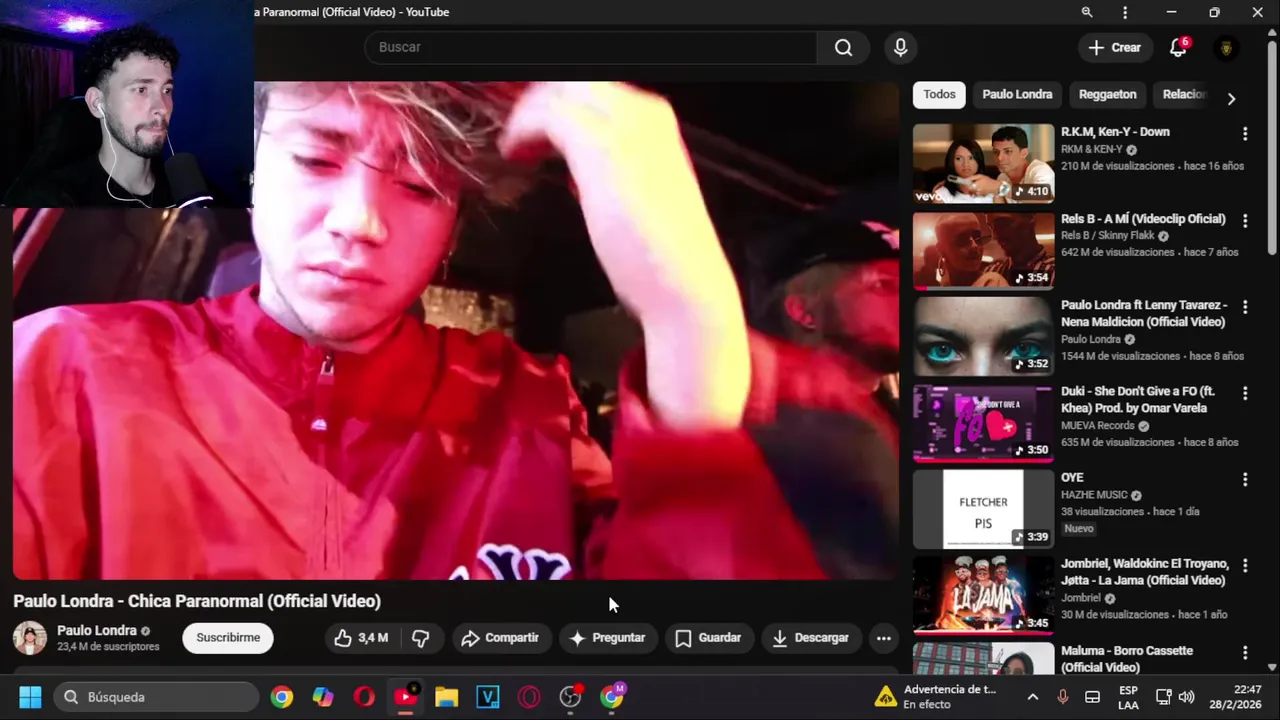Like the video with 3,4 M thumbs up

pyautogui.click(x=362, y=638)
